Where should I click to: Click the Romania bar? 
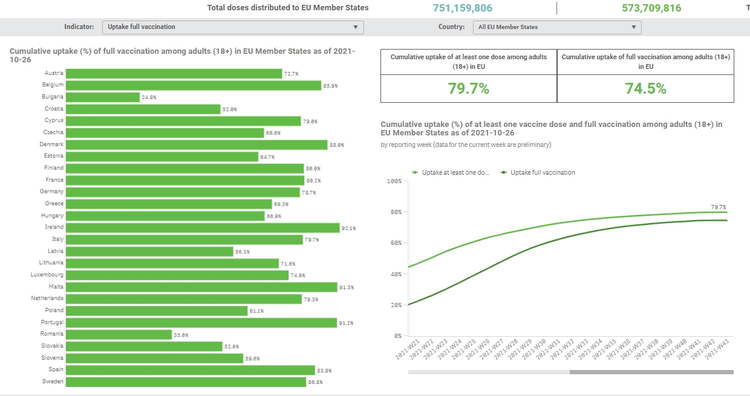tap(119, 334)
